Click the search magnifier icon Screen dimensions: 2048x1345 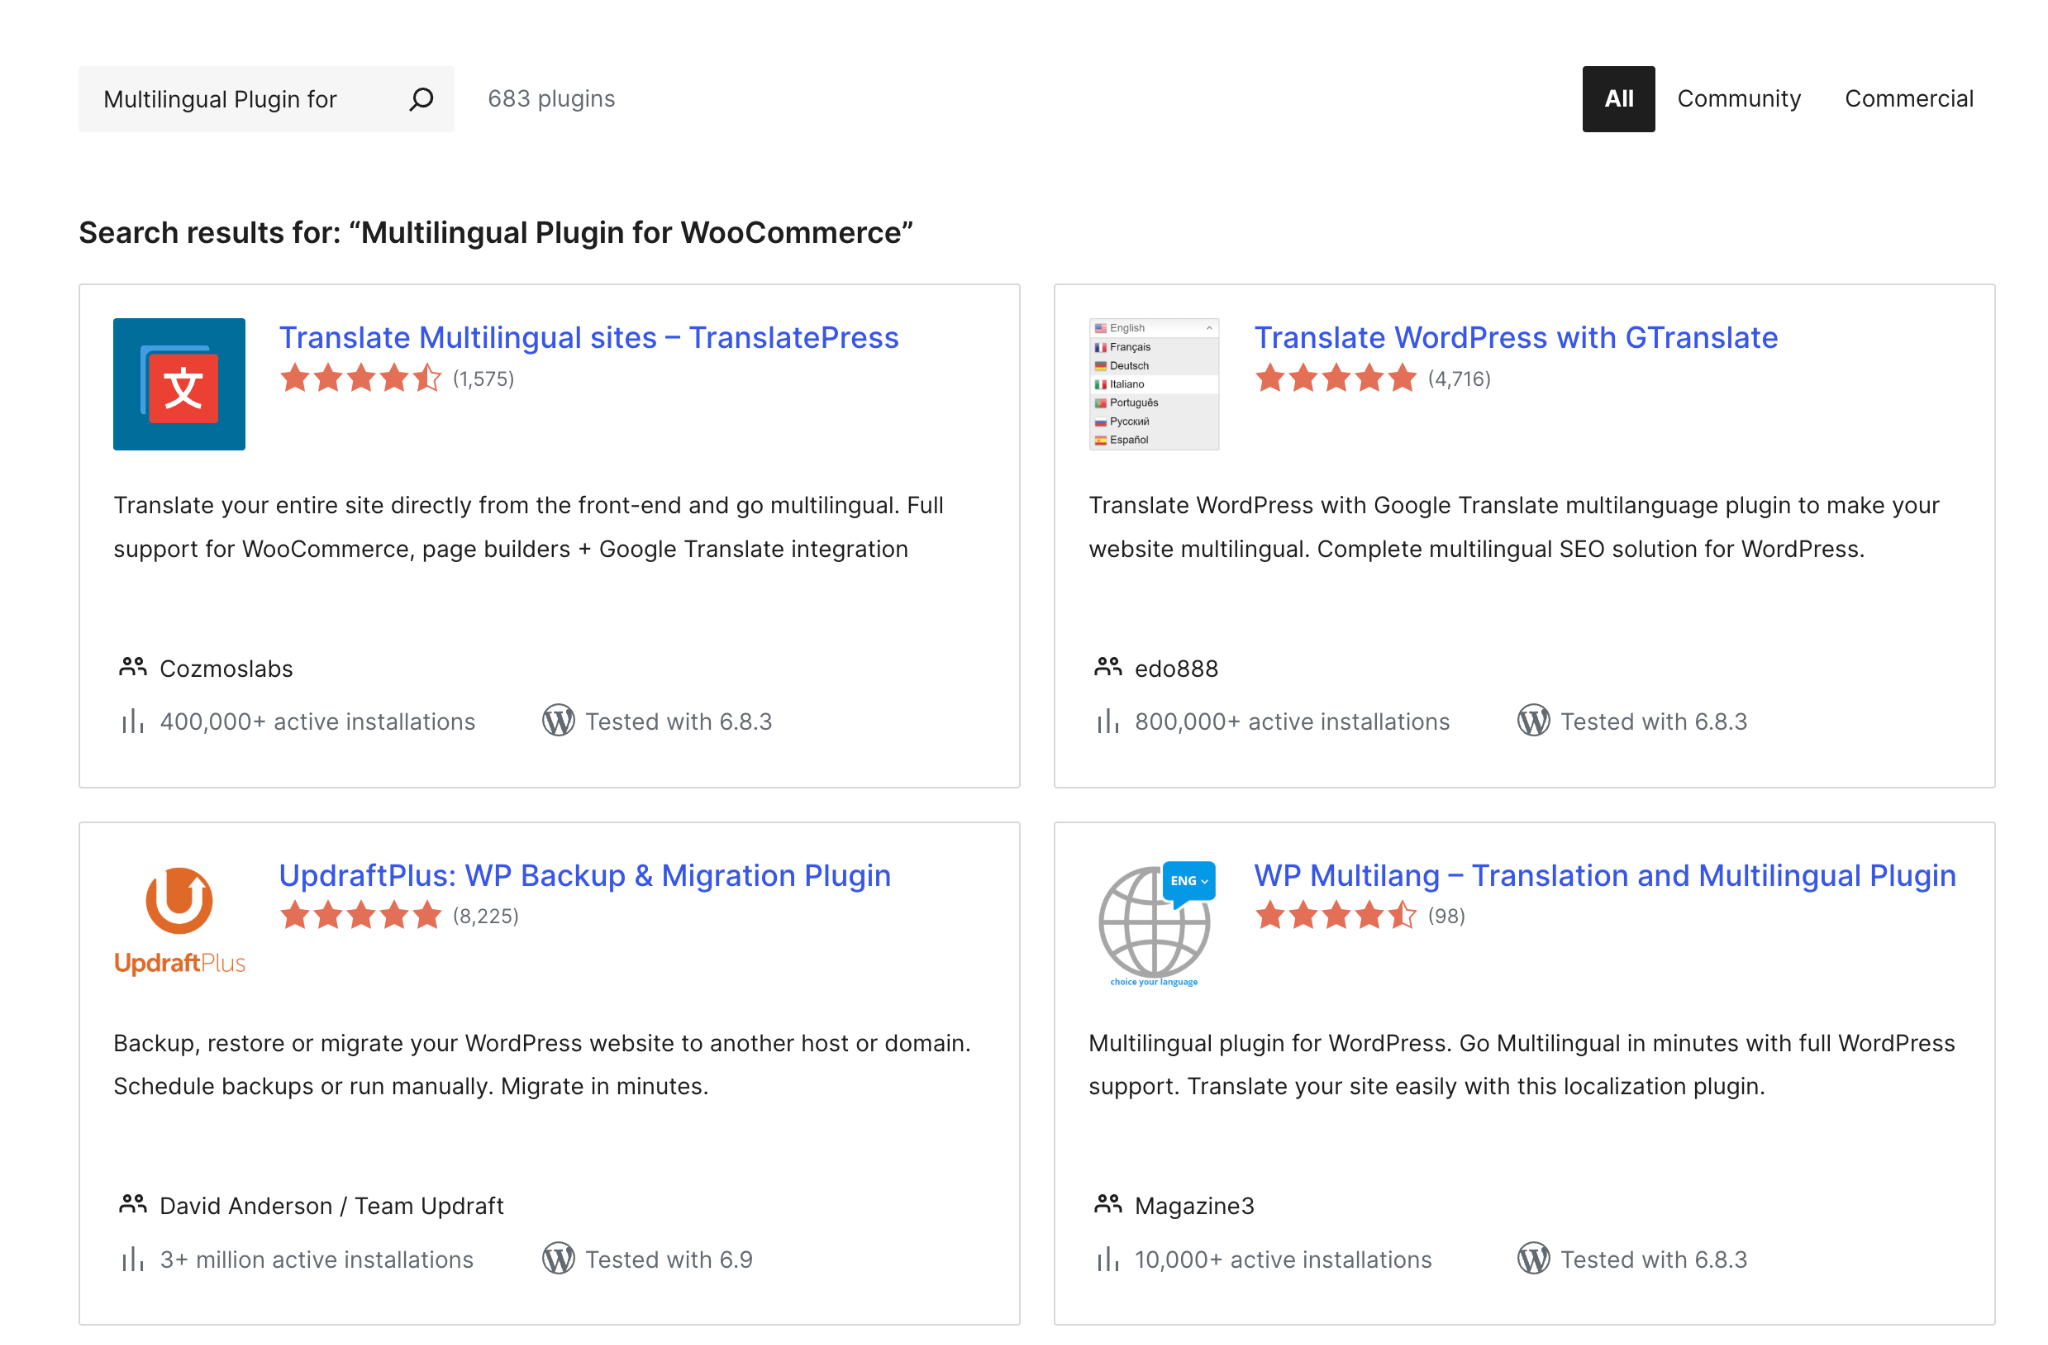click(421, 99)
